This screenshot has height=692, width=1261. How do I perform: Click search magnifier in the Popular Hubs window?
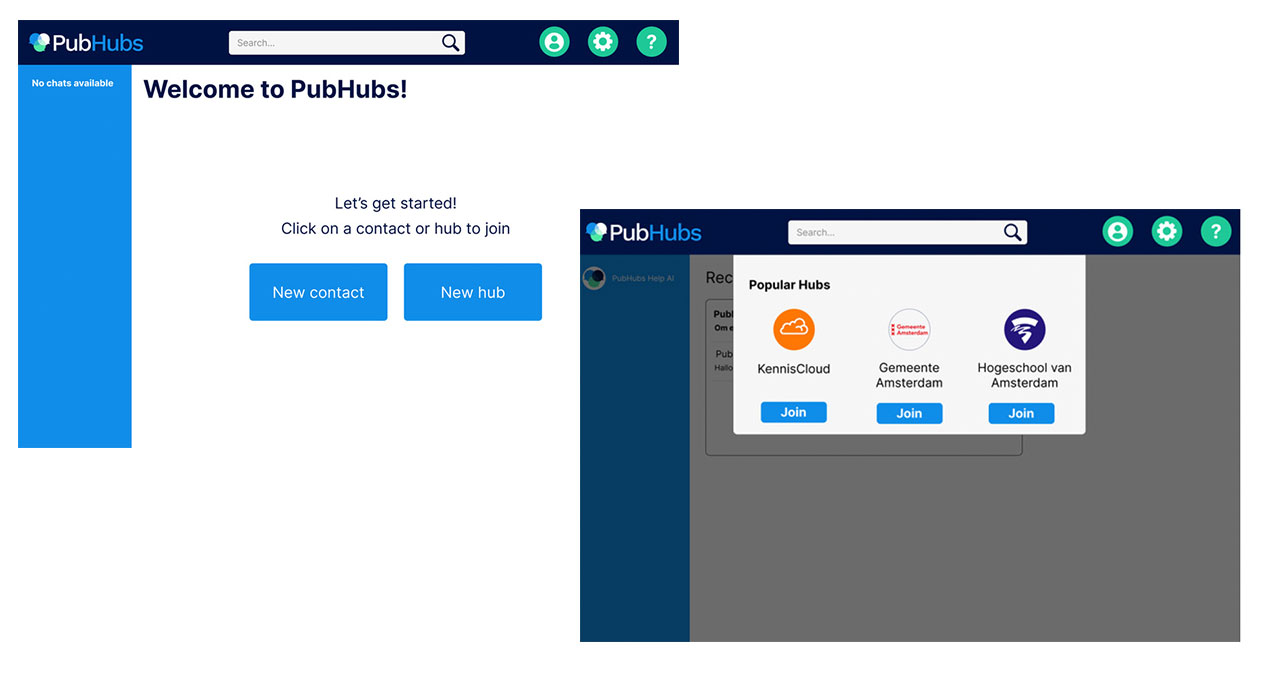(1013, 233)
